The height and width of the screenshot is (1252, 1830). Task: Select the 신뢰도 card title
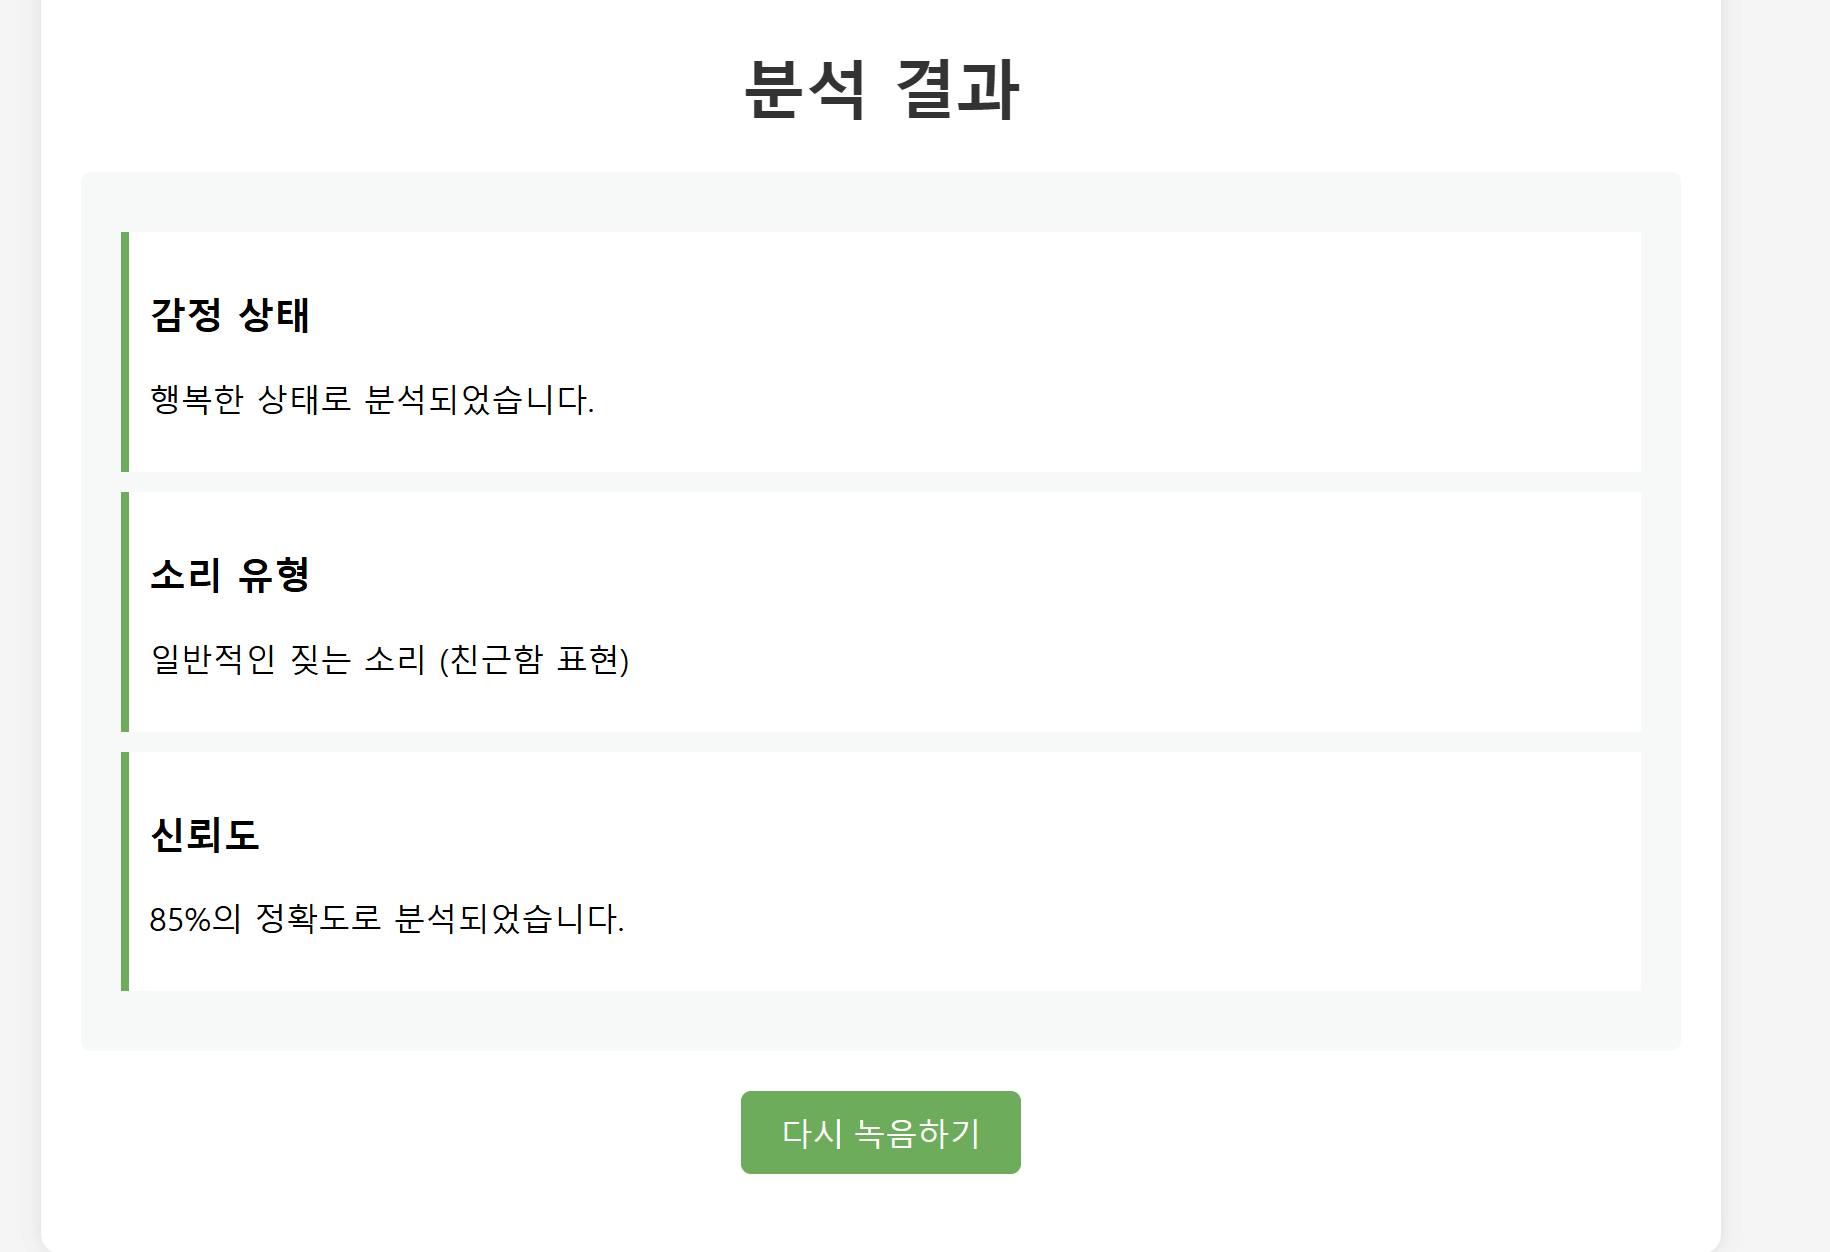point(205,835)
